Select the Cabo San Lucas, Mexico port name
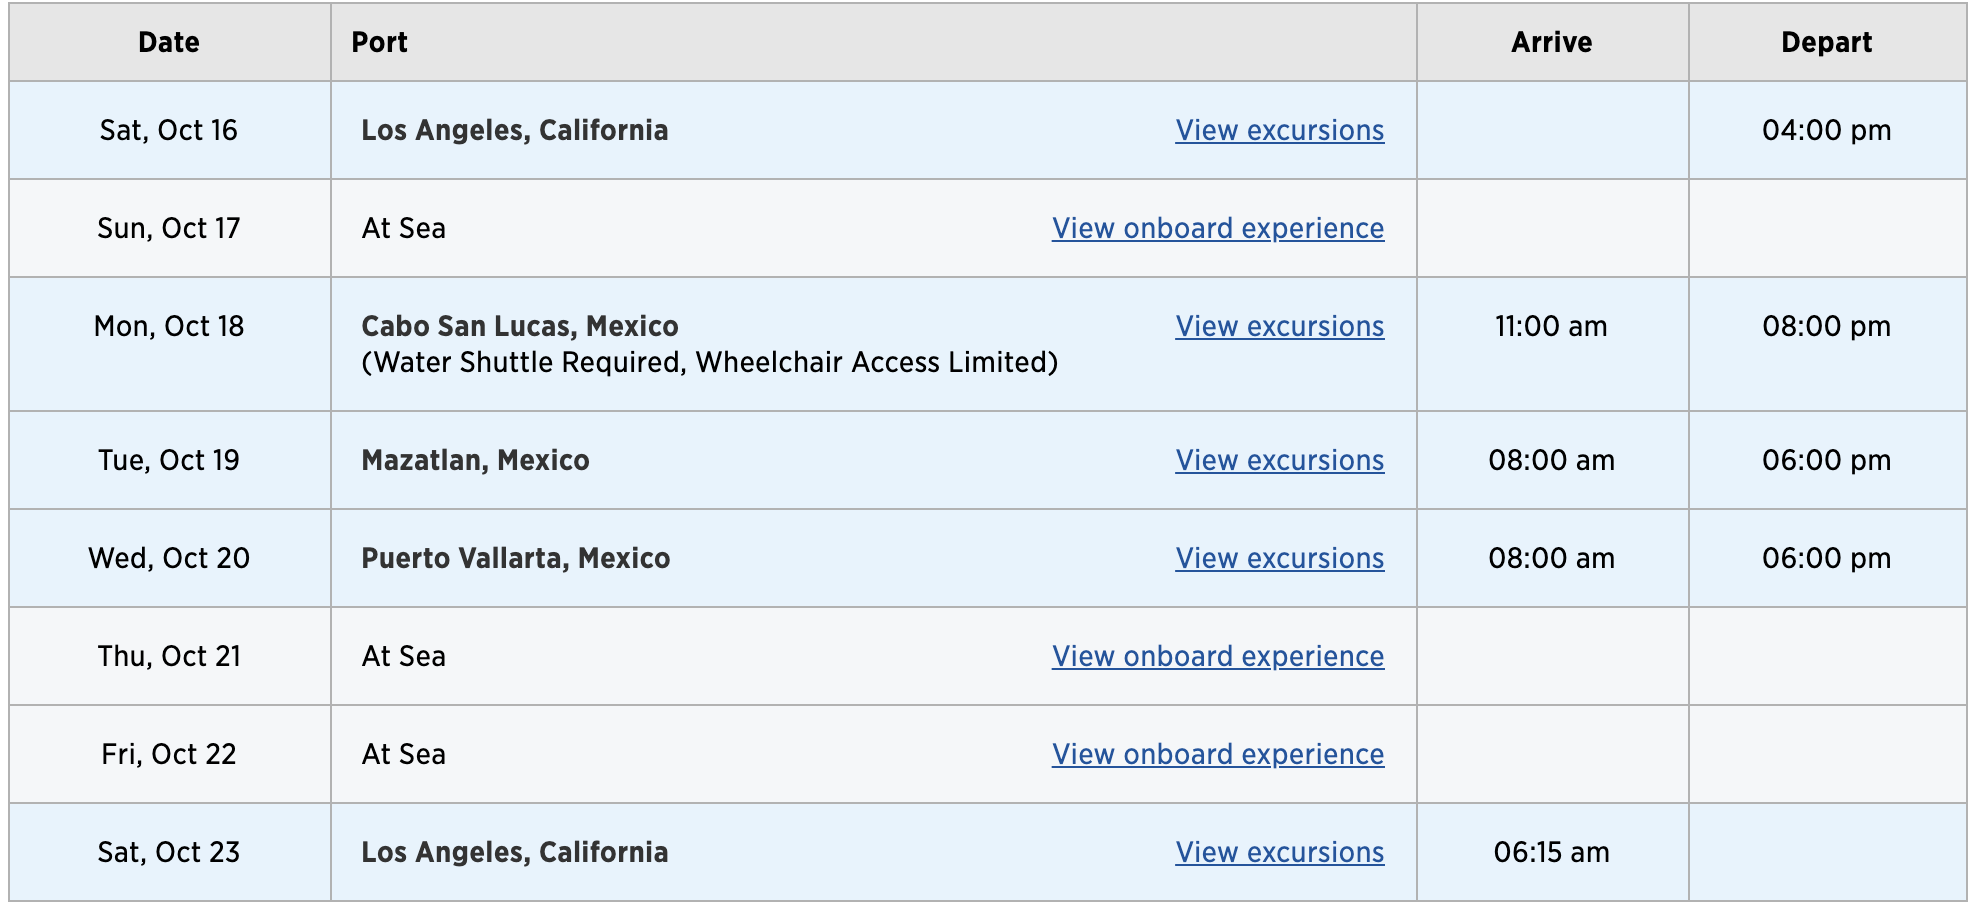The image size is (1976, 910). pyautogui.click(x=520, y=326)
